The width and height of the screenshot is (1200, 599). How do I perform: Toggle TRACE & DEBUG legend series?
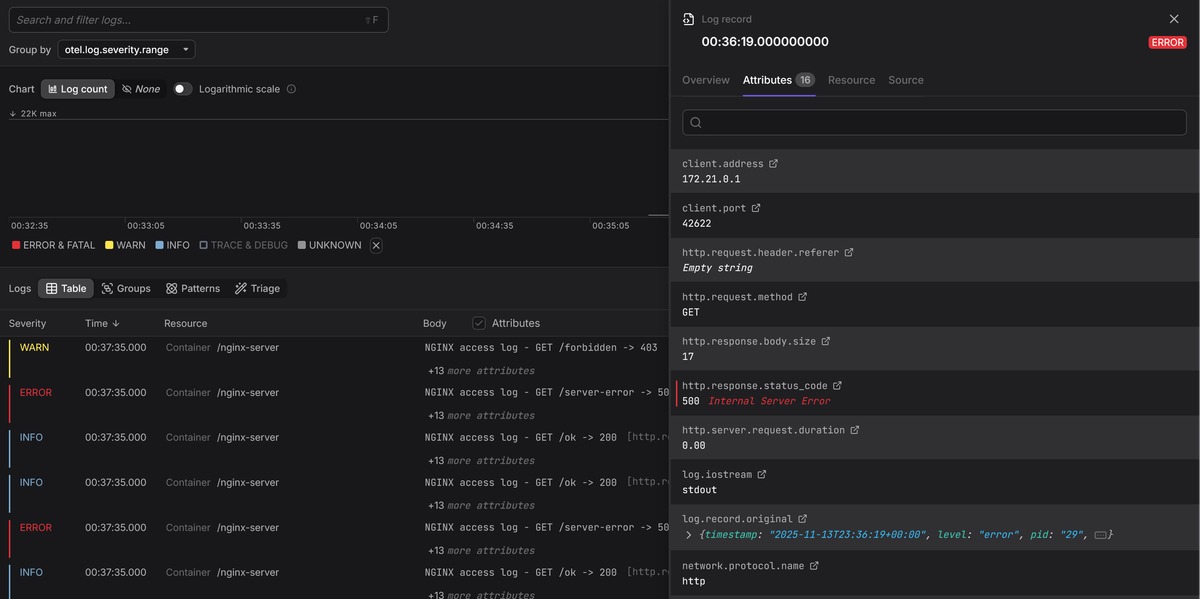(x=243, y=245)
